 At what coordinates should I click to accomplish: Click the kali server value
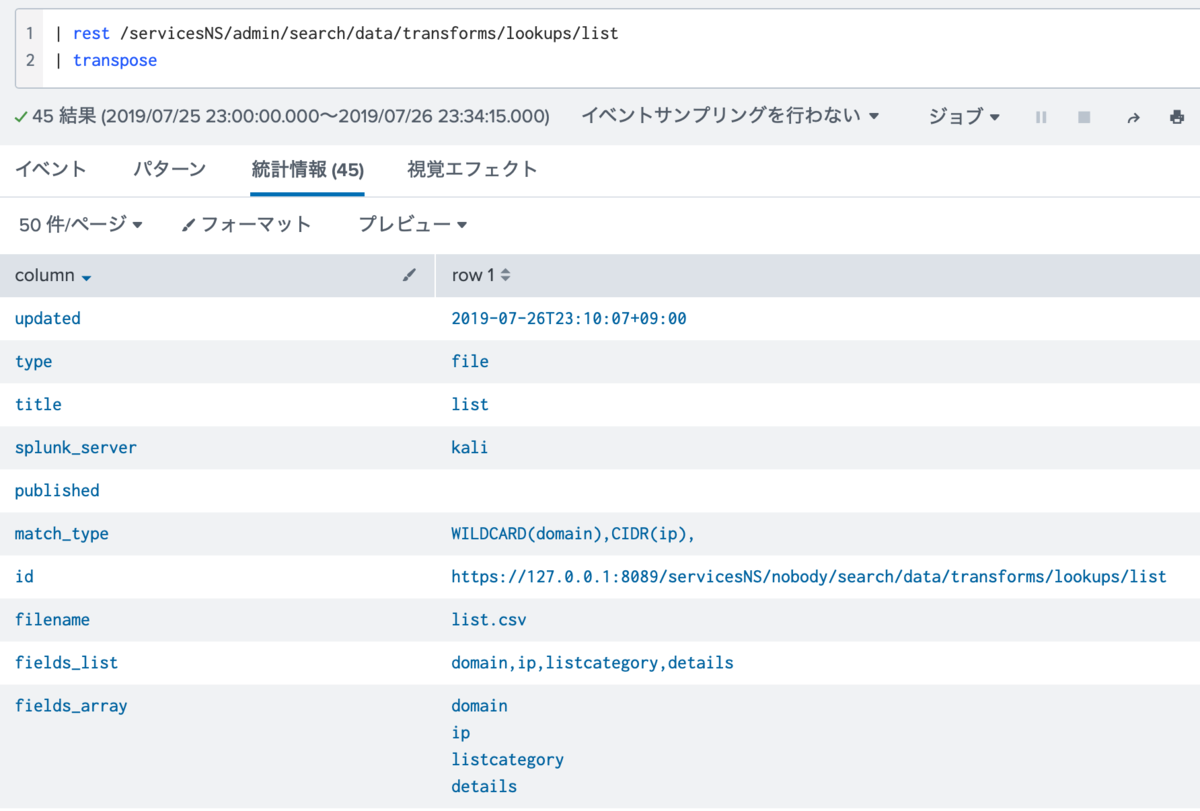tap(470, 447)
